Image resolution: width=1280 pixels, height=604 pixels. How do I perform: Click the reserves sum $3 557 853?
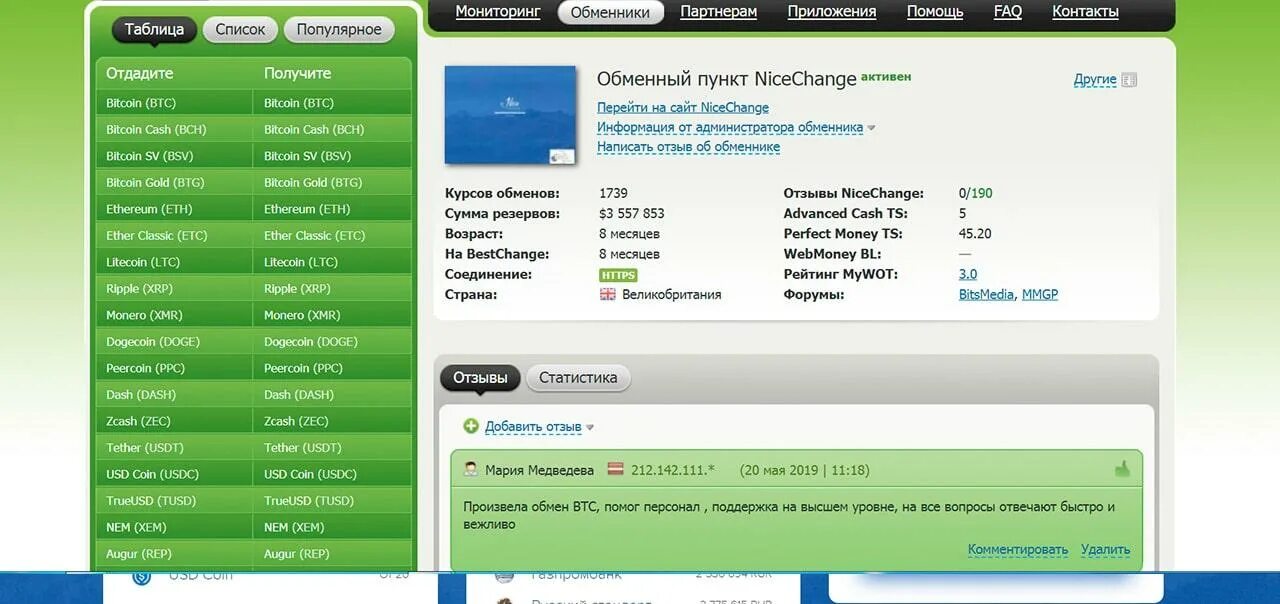tap(631, 214)
